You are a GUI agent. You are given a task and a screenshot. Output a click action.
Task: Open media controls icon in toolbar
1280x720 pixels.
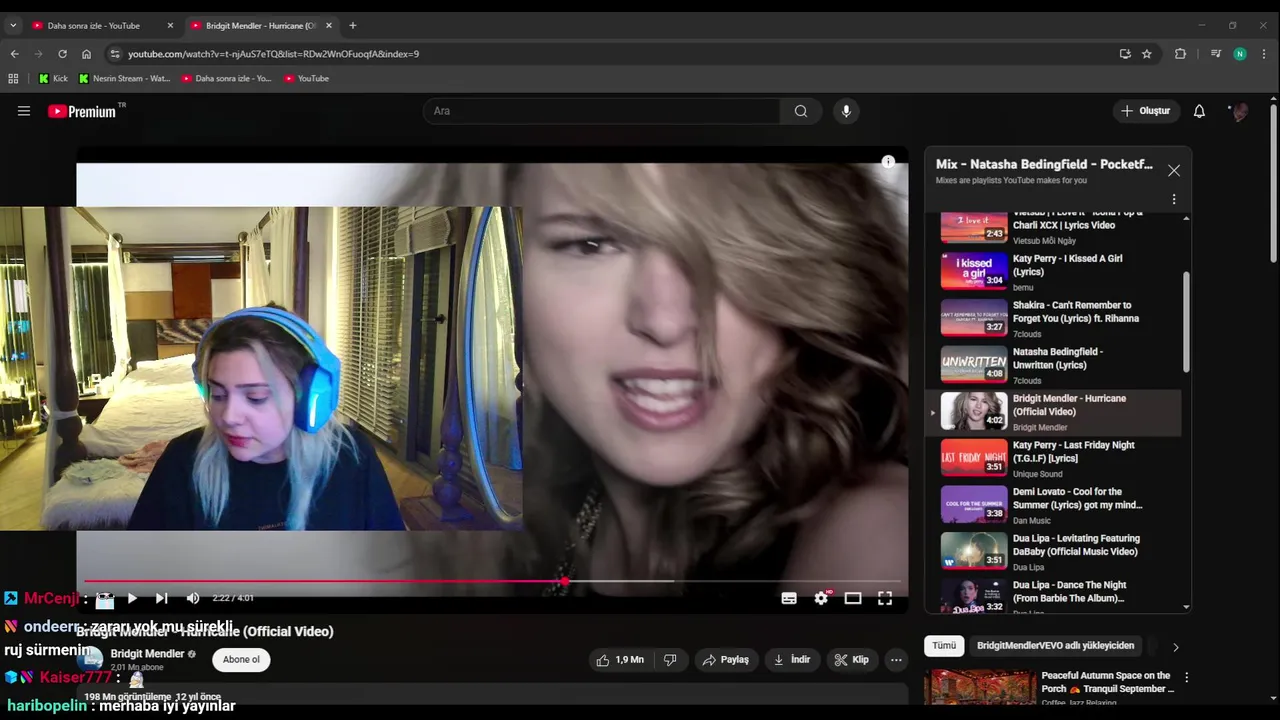[x=1216, y=54]
